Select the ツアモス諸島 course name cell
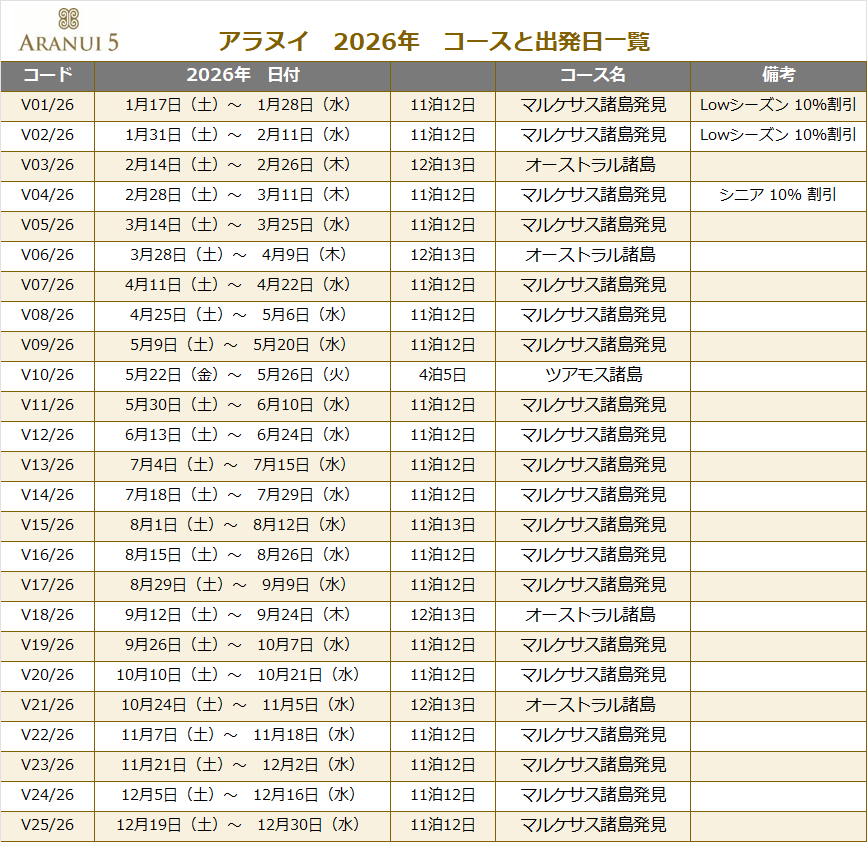Image resolution: width=867 pixels, height=842 pixels. pos(592,375)
